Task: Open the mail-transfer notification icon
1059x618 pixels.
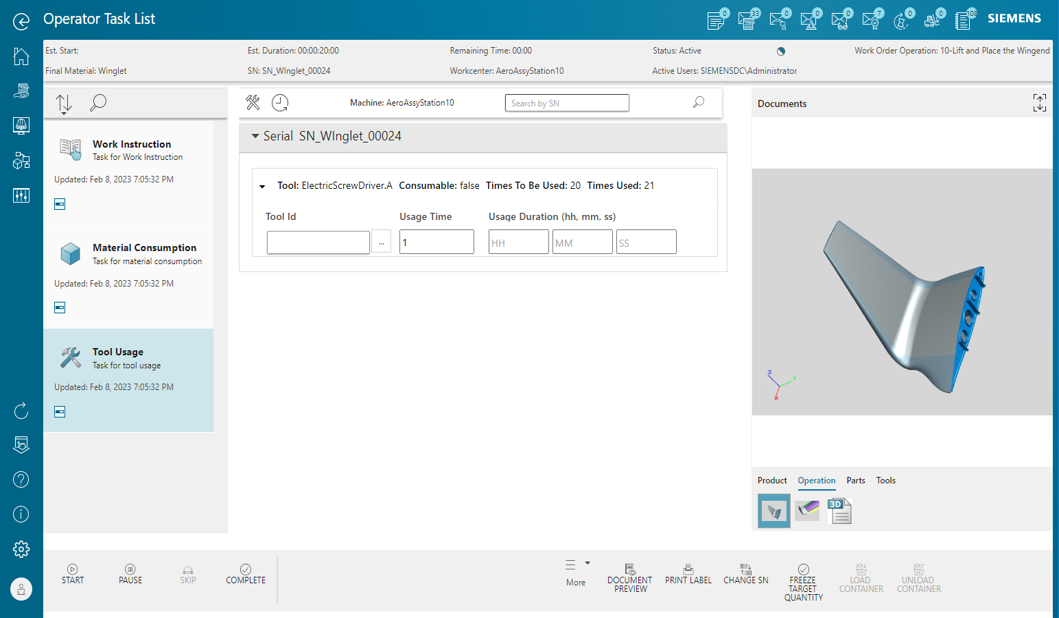Action: coord(778,20)
